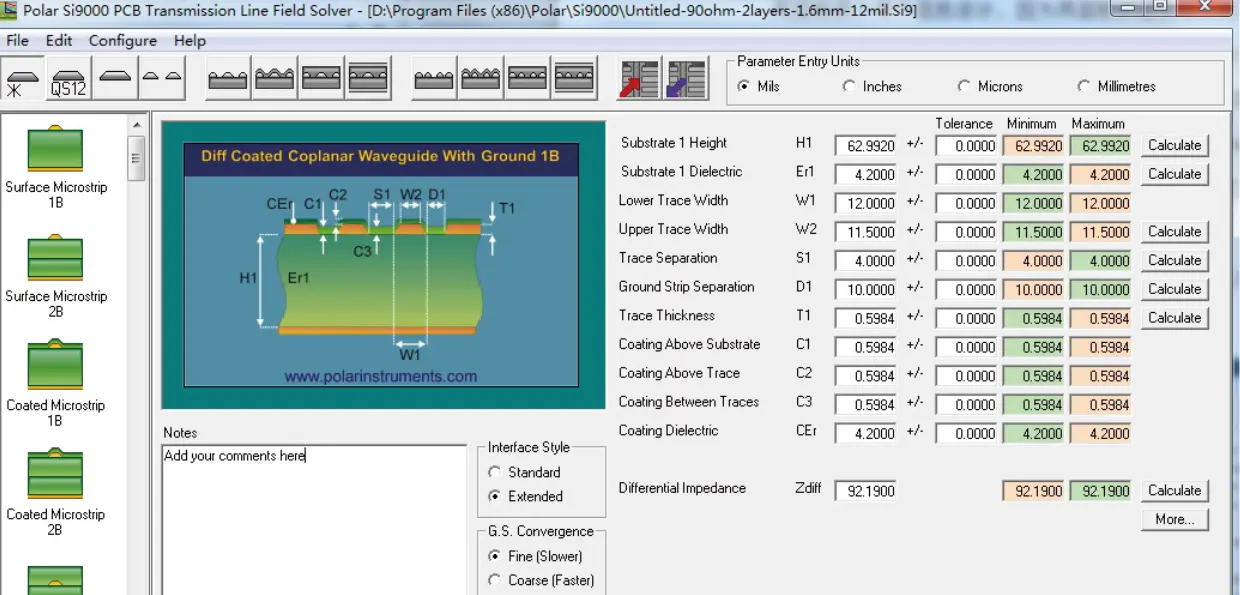
Task: Open the File menu
Action: point(17,41)
